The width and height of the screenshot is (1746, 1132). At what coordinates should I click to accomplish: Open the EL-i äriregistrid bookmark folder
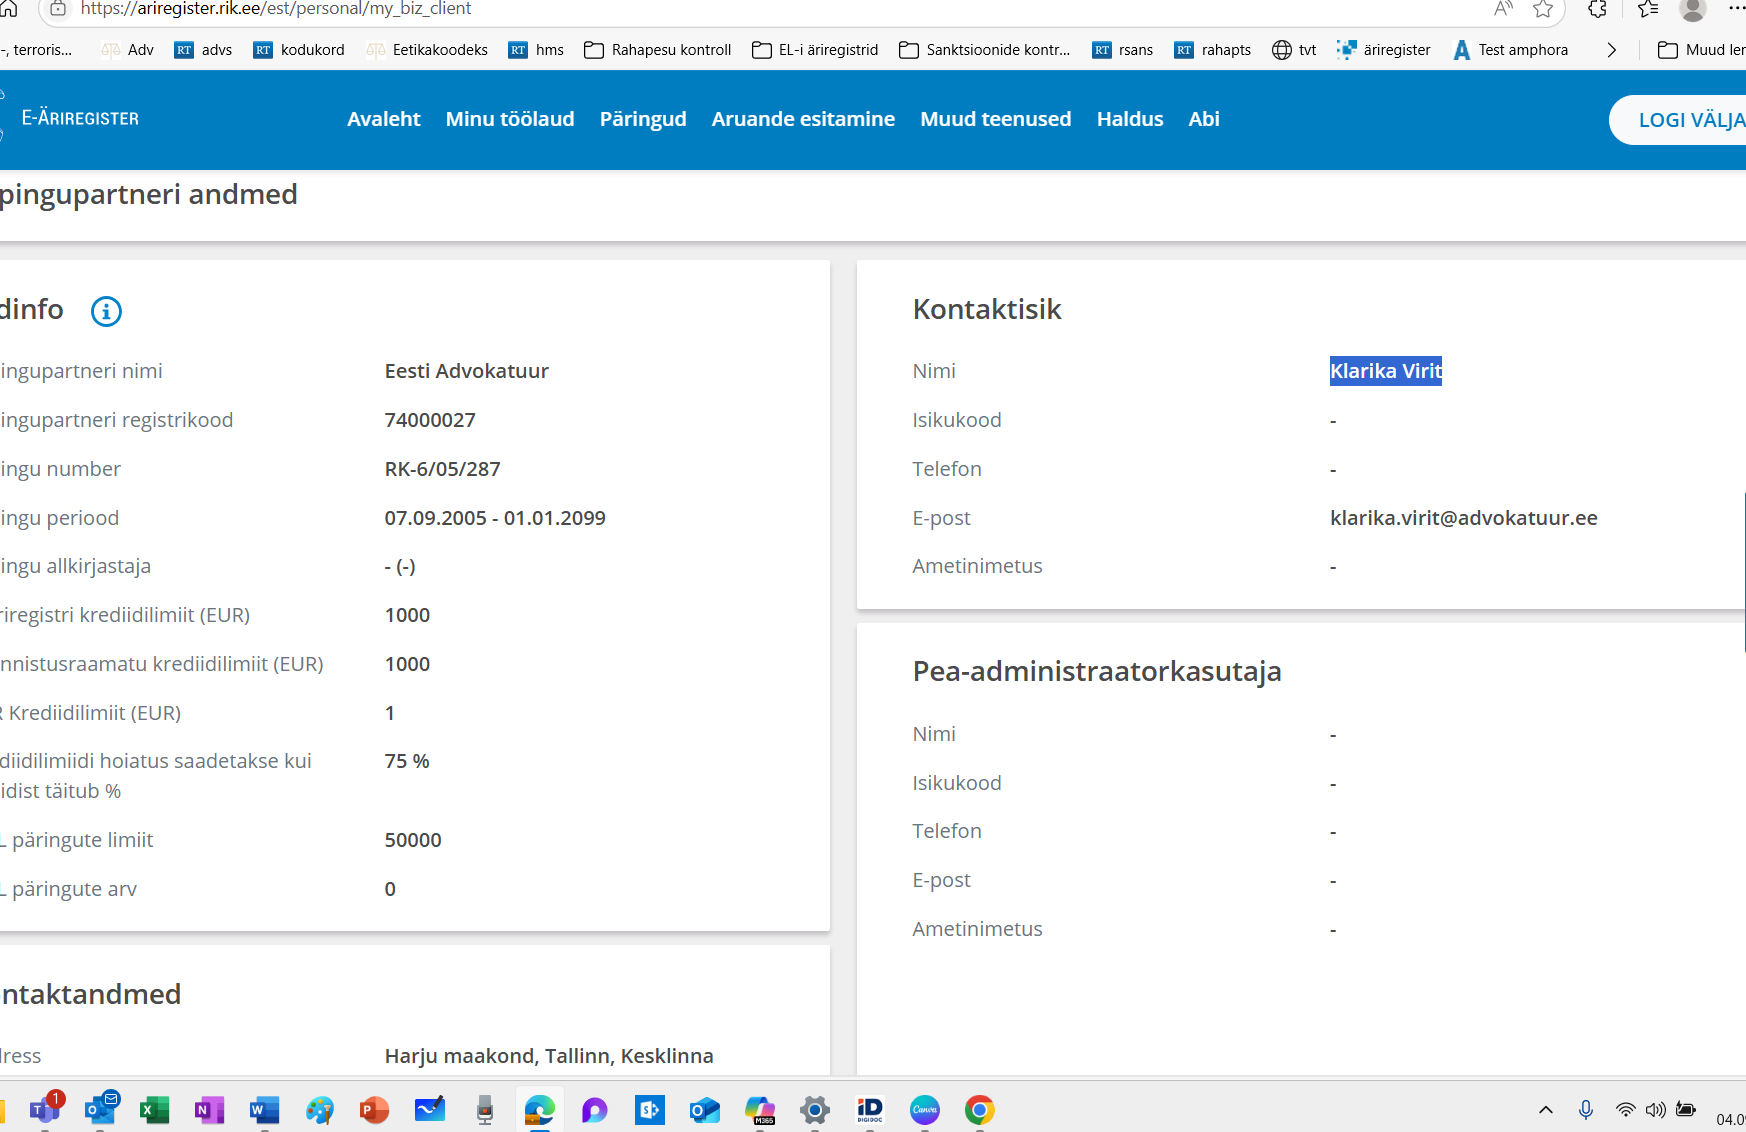pyautogui.click(x=815, y=50)
